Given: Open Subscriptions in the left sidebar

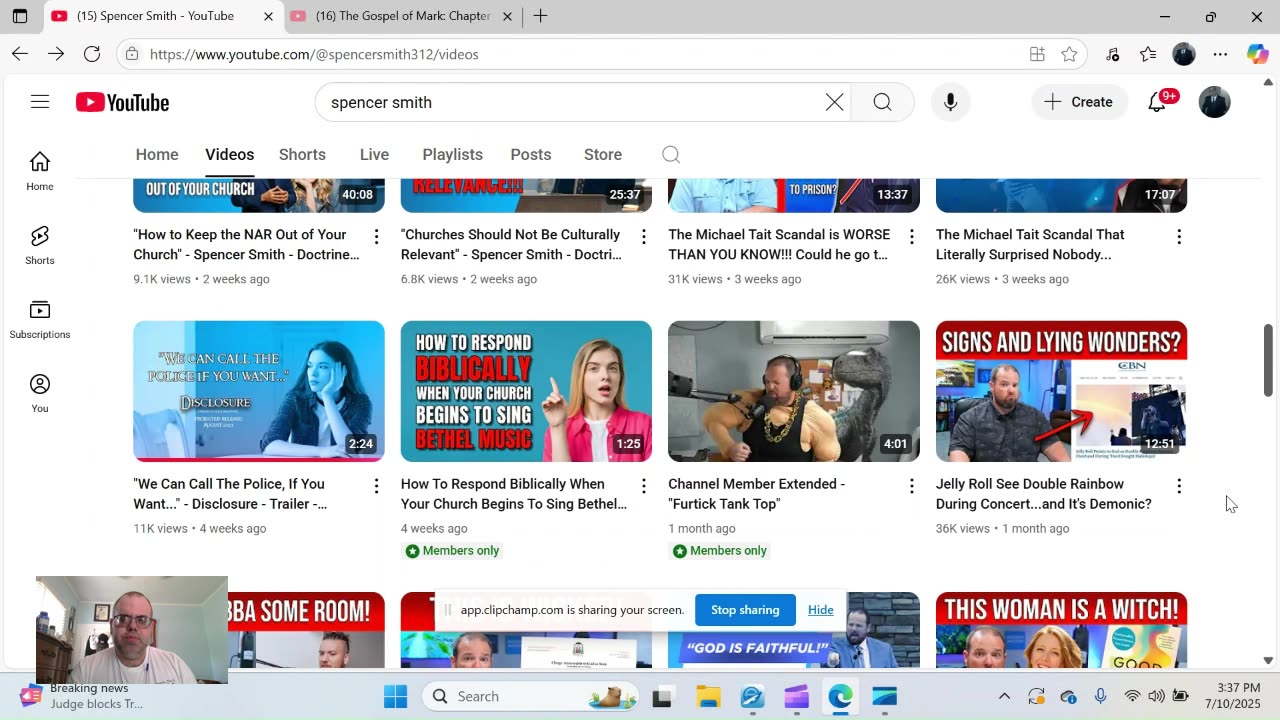Looking at the screenshot, I should [x=40, y=319].
